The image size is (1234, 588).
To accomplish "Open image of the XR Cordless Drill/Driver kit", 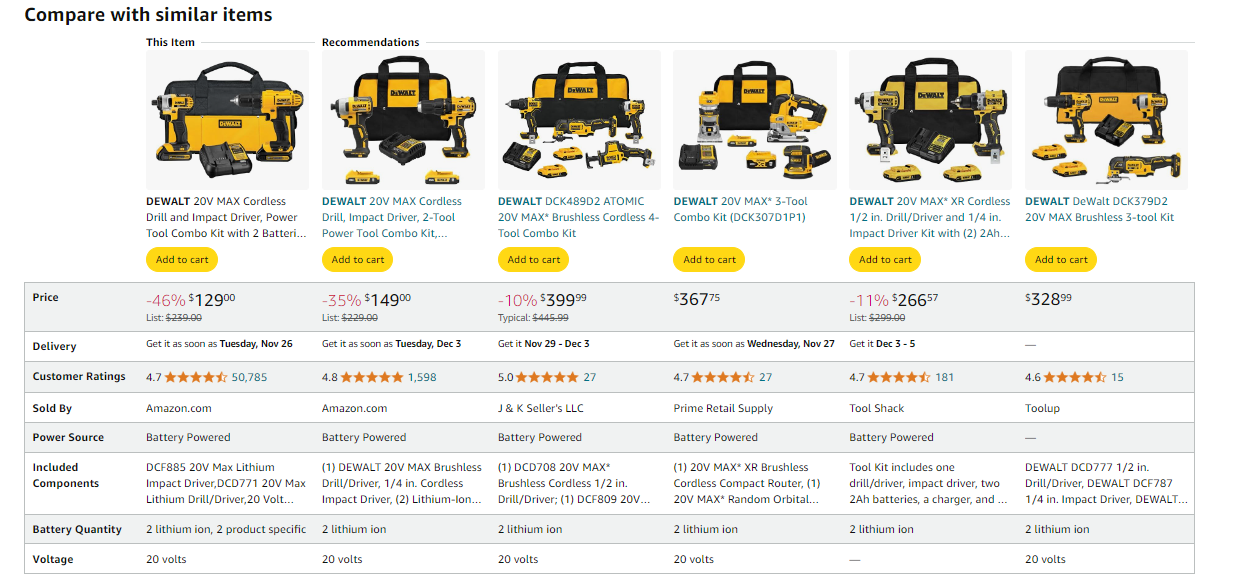I will (931, 120).
